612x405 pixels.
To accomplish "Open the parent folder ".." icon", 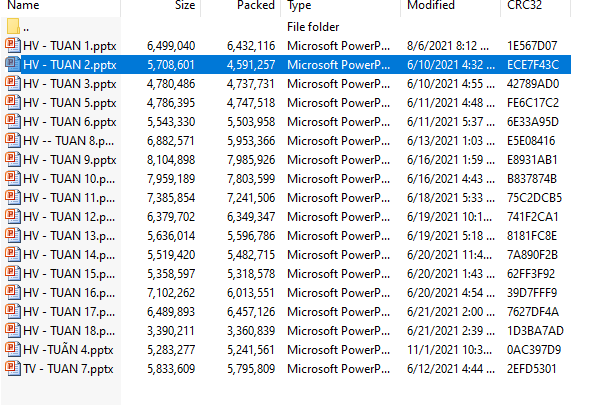I will [x=13, y=26].
